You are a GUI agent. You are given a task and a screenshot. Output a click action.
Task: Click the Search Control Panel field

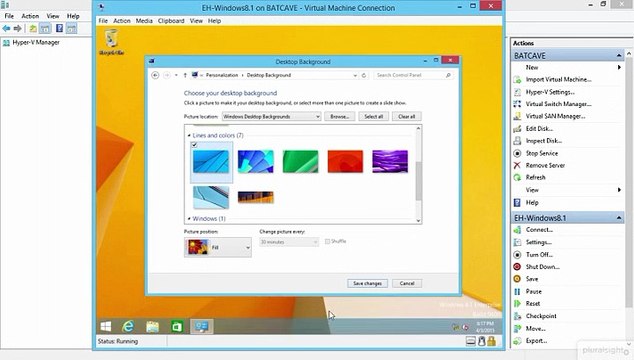pos(413,75)
